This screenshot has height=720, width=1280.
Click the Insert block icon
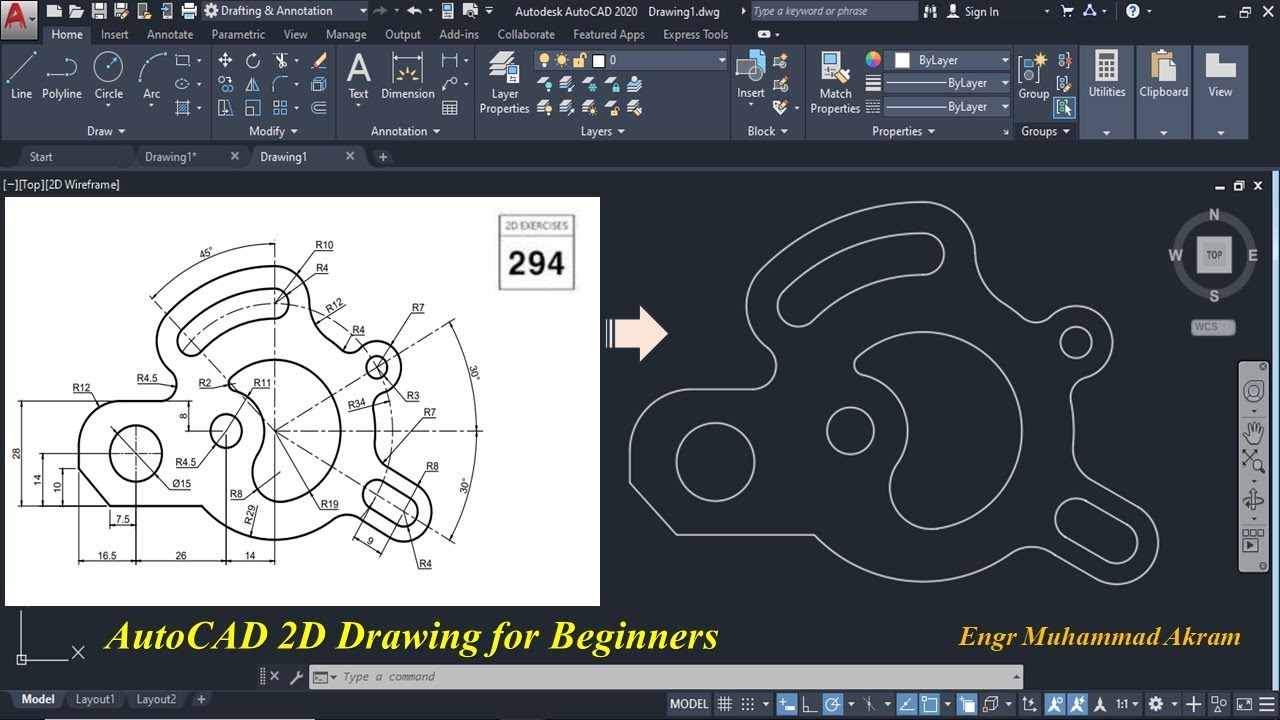coord(750,76)
